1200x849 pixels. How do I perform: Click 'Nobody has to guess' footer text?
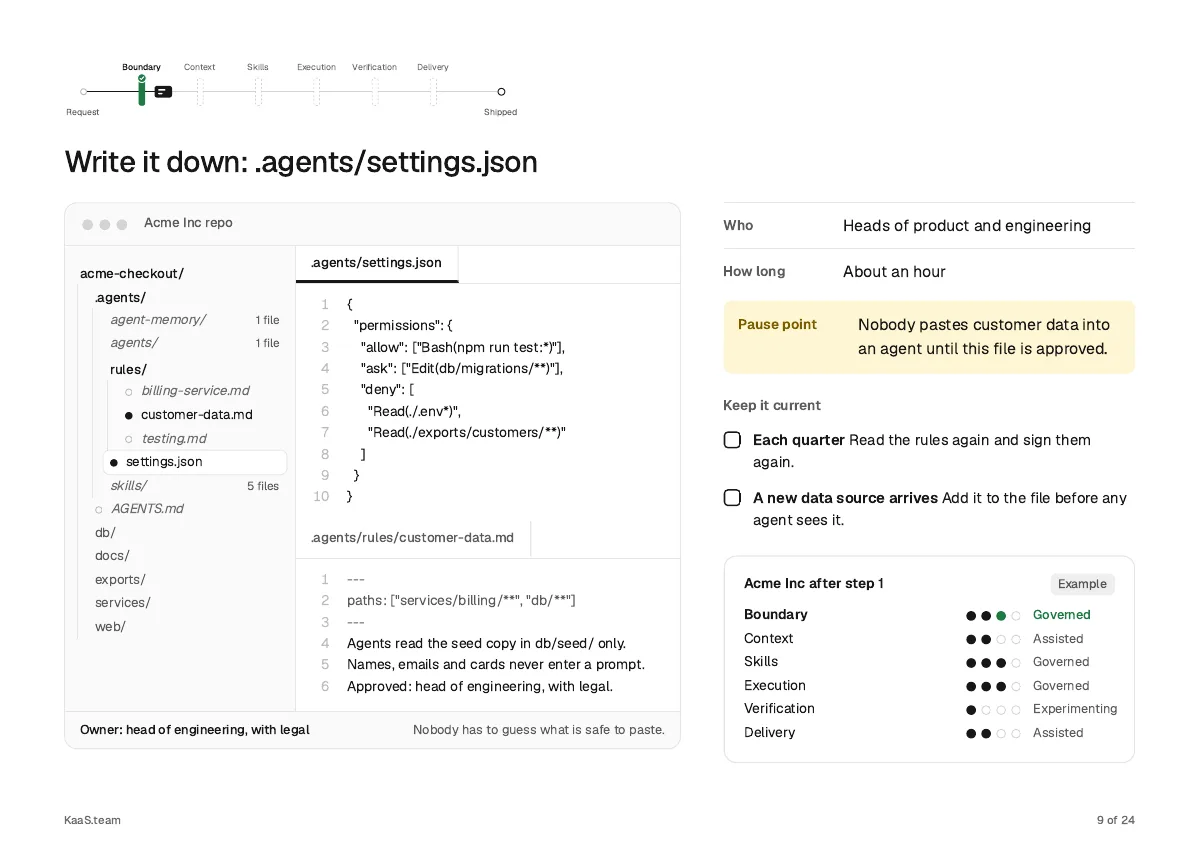coord(539,730)
